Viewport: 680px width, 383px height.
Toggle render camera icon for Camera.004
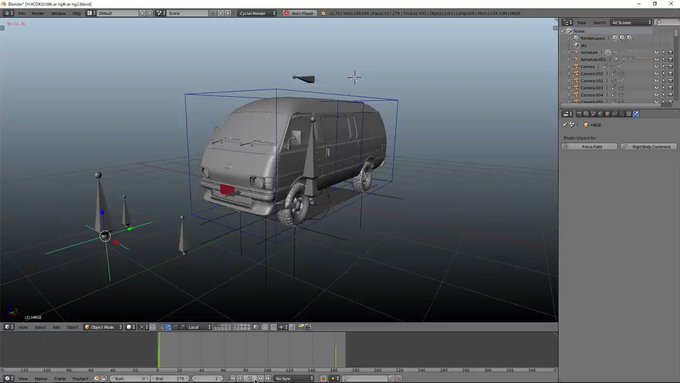tap(670, 95)
